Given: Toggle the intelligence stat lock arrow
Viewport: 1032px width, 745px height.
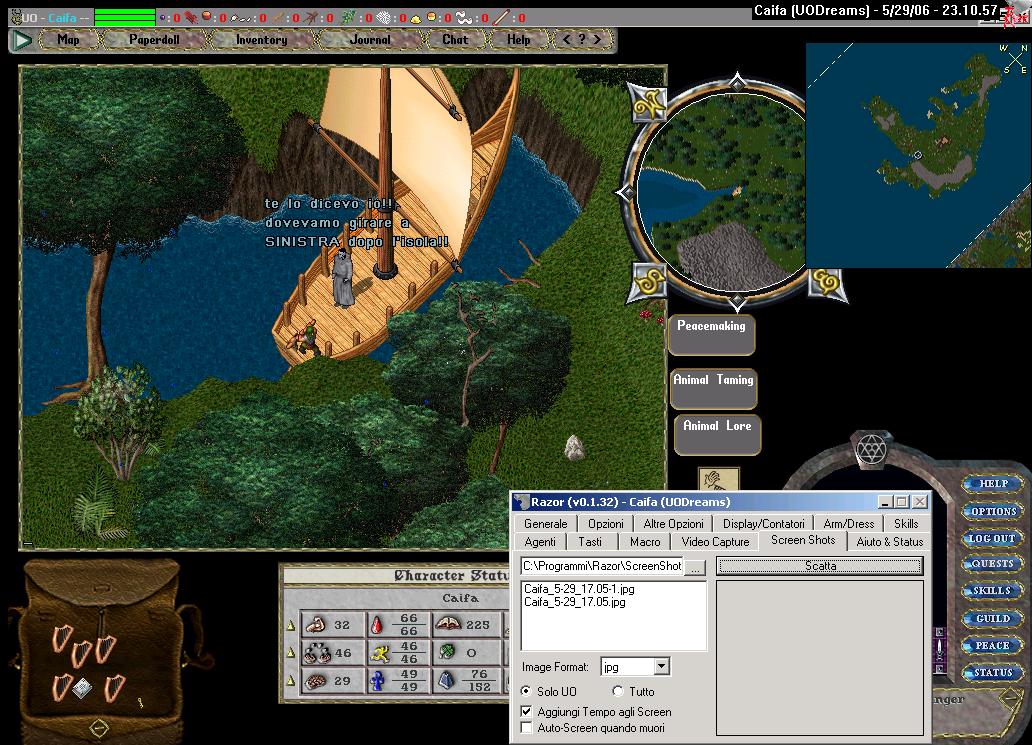Looking at the screenshot, I should 291,681.
